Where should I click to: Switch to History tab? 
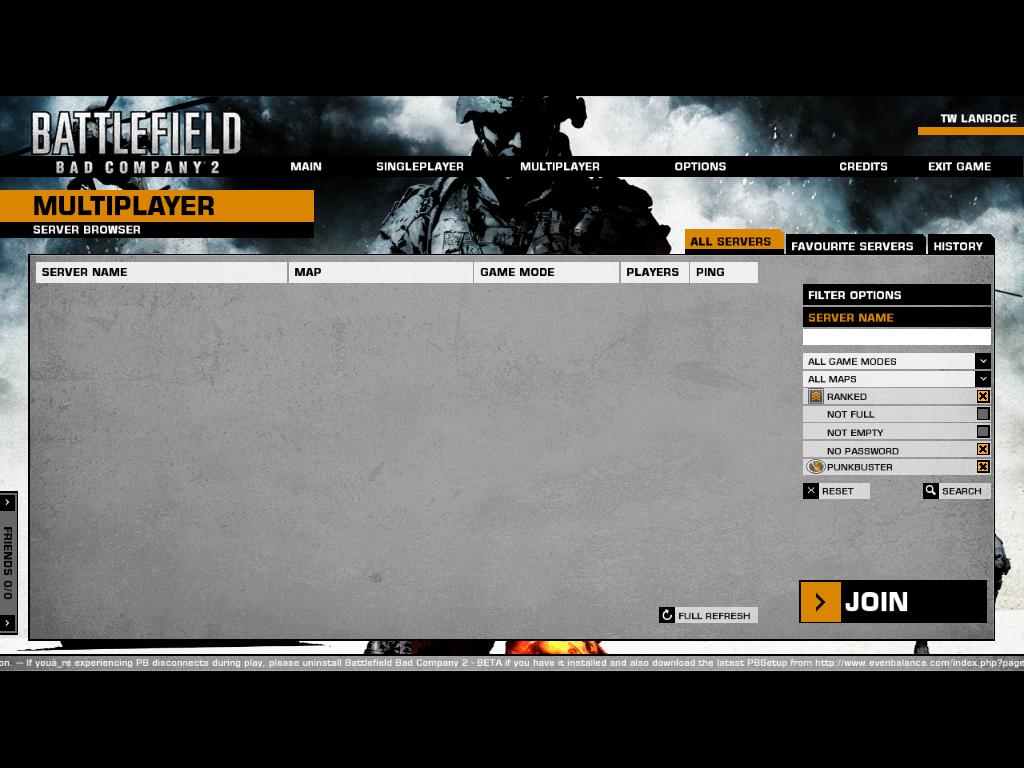coord(959,246)
